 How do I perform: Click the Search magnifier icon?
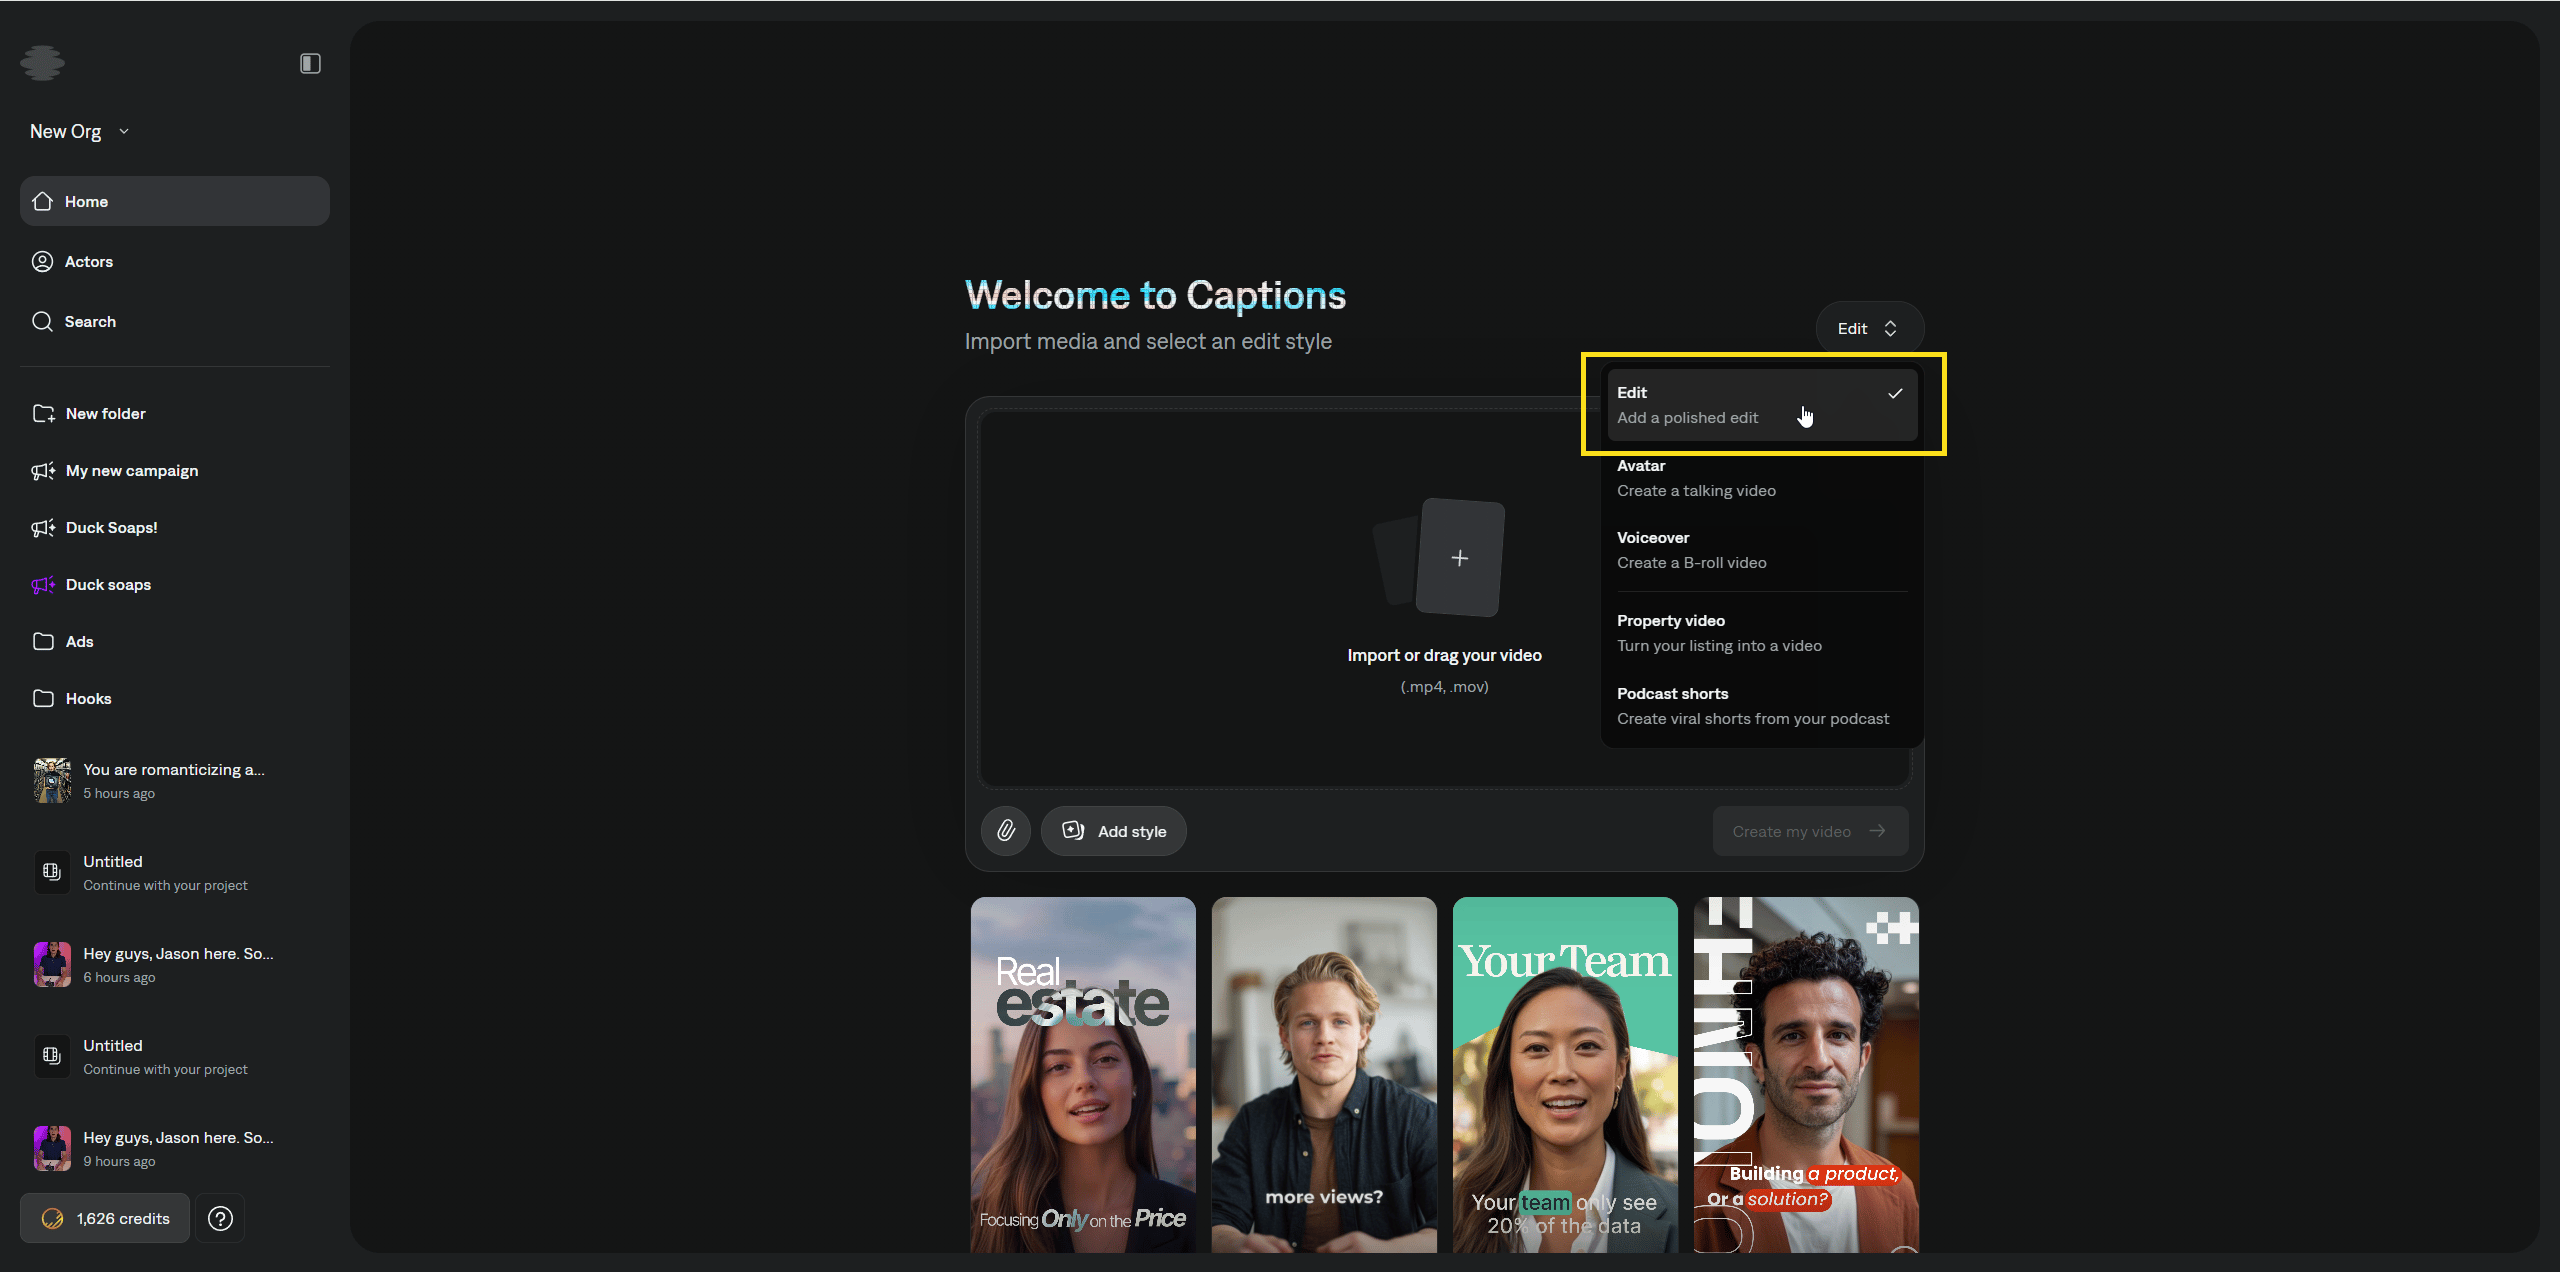point(42,321)
